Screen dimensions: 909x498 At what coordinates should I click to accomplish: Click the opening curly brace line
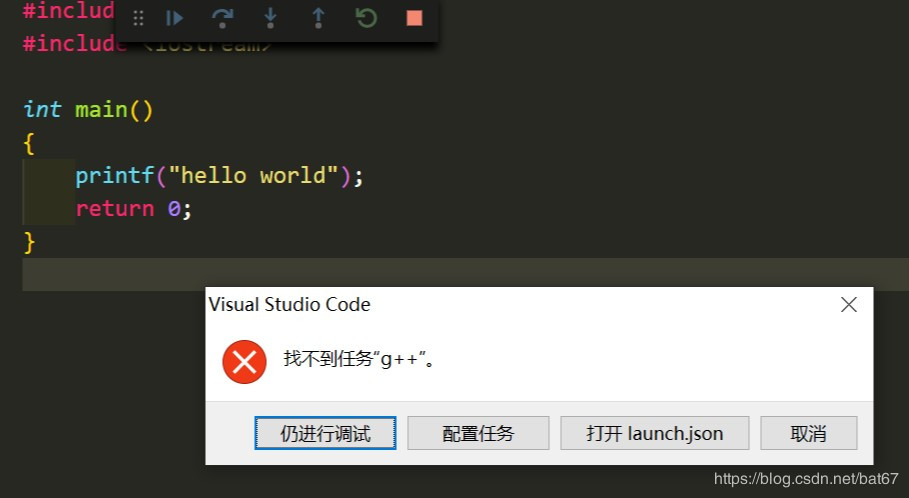coord(29,143)
